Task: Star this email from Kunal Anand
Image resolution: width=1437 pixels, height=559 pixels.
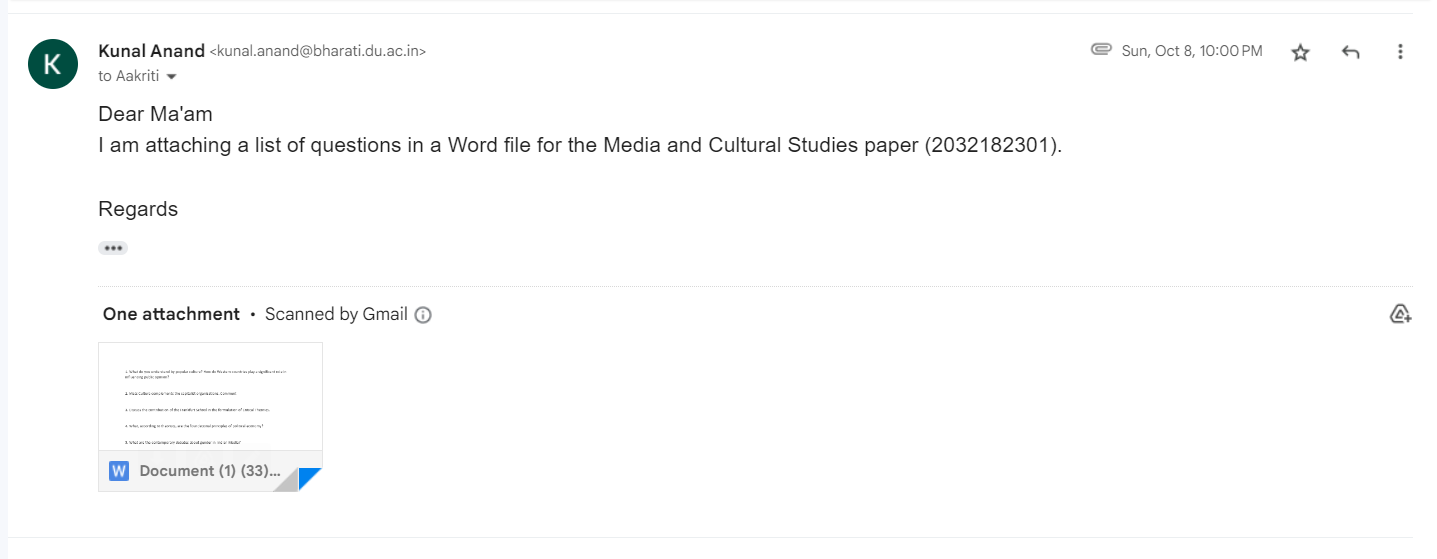Action: point(1300,52)
